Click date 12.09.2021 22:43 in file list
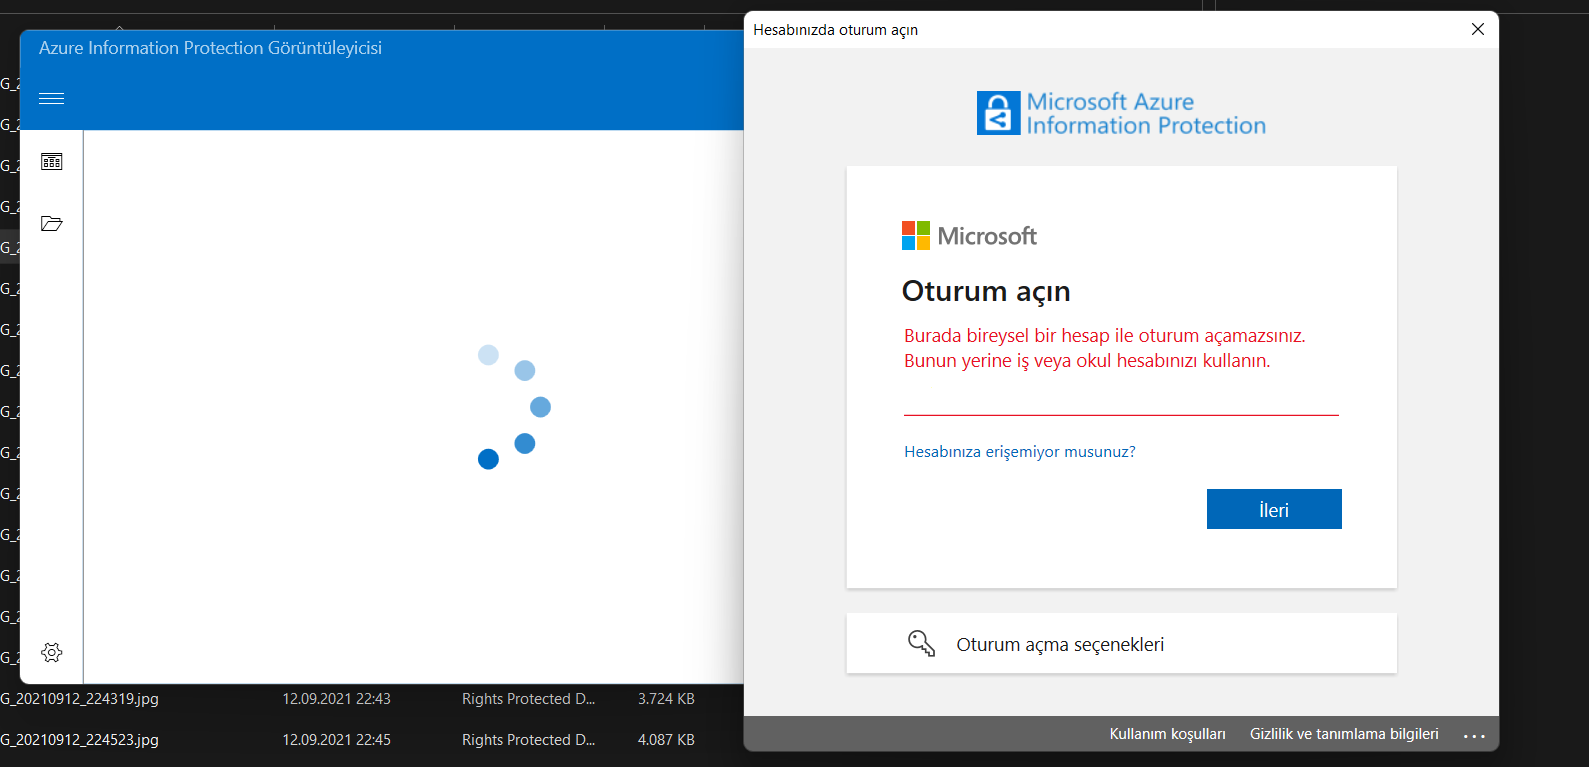 (336, 699)
